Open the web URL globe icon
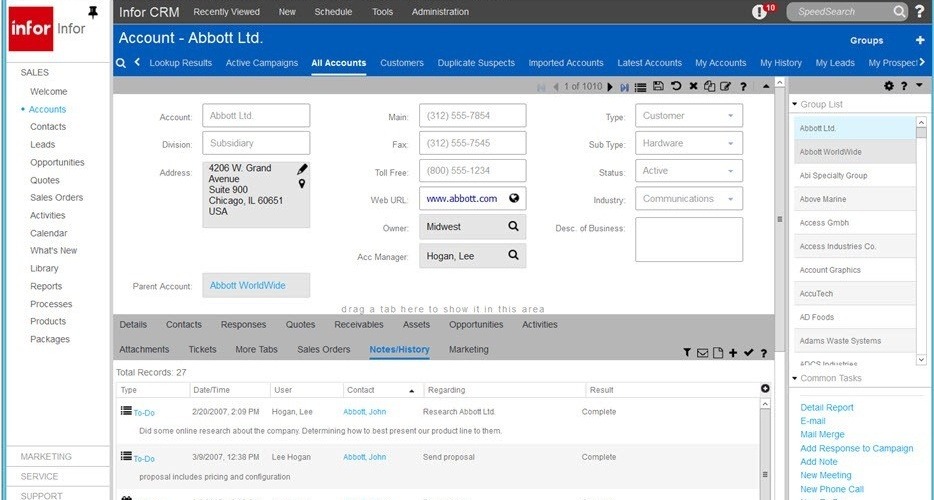 [514, 198]
